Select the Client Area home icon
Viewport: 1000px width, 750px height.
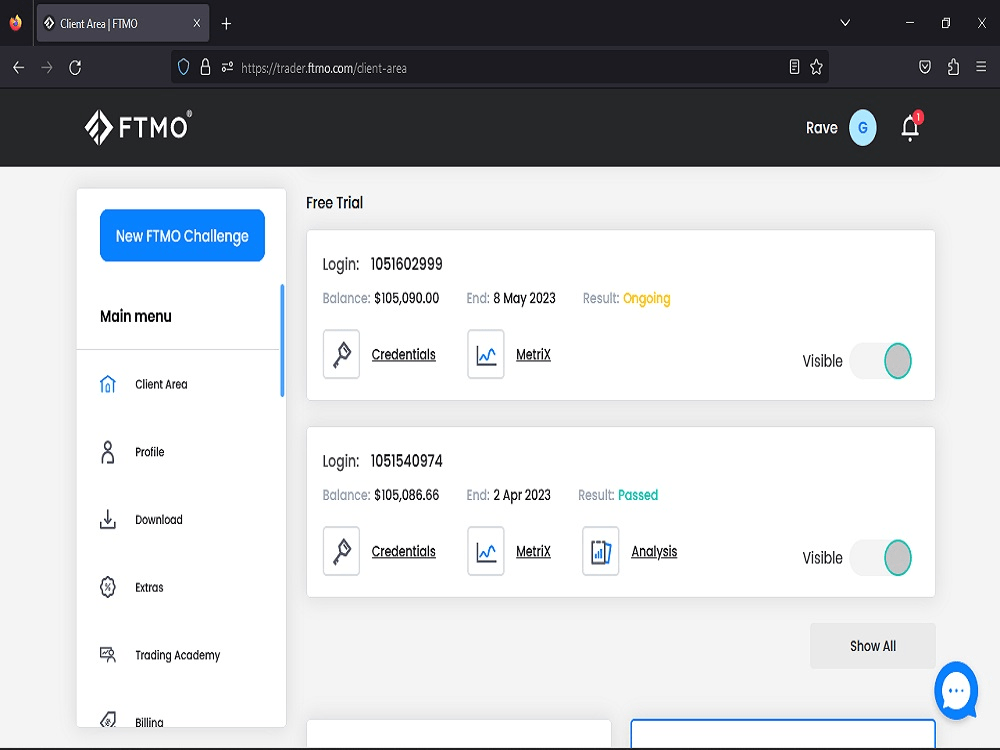[107, 383]
